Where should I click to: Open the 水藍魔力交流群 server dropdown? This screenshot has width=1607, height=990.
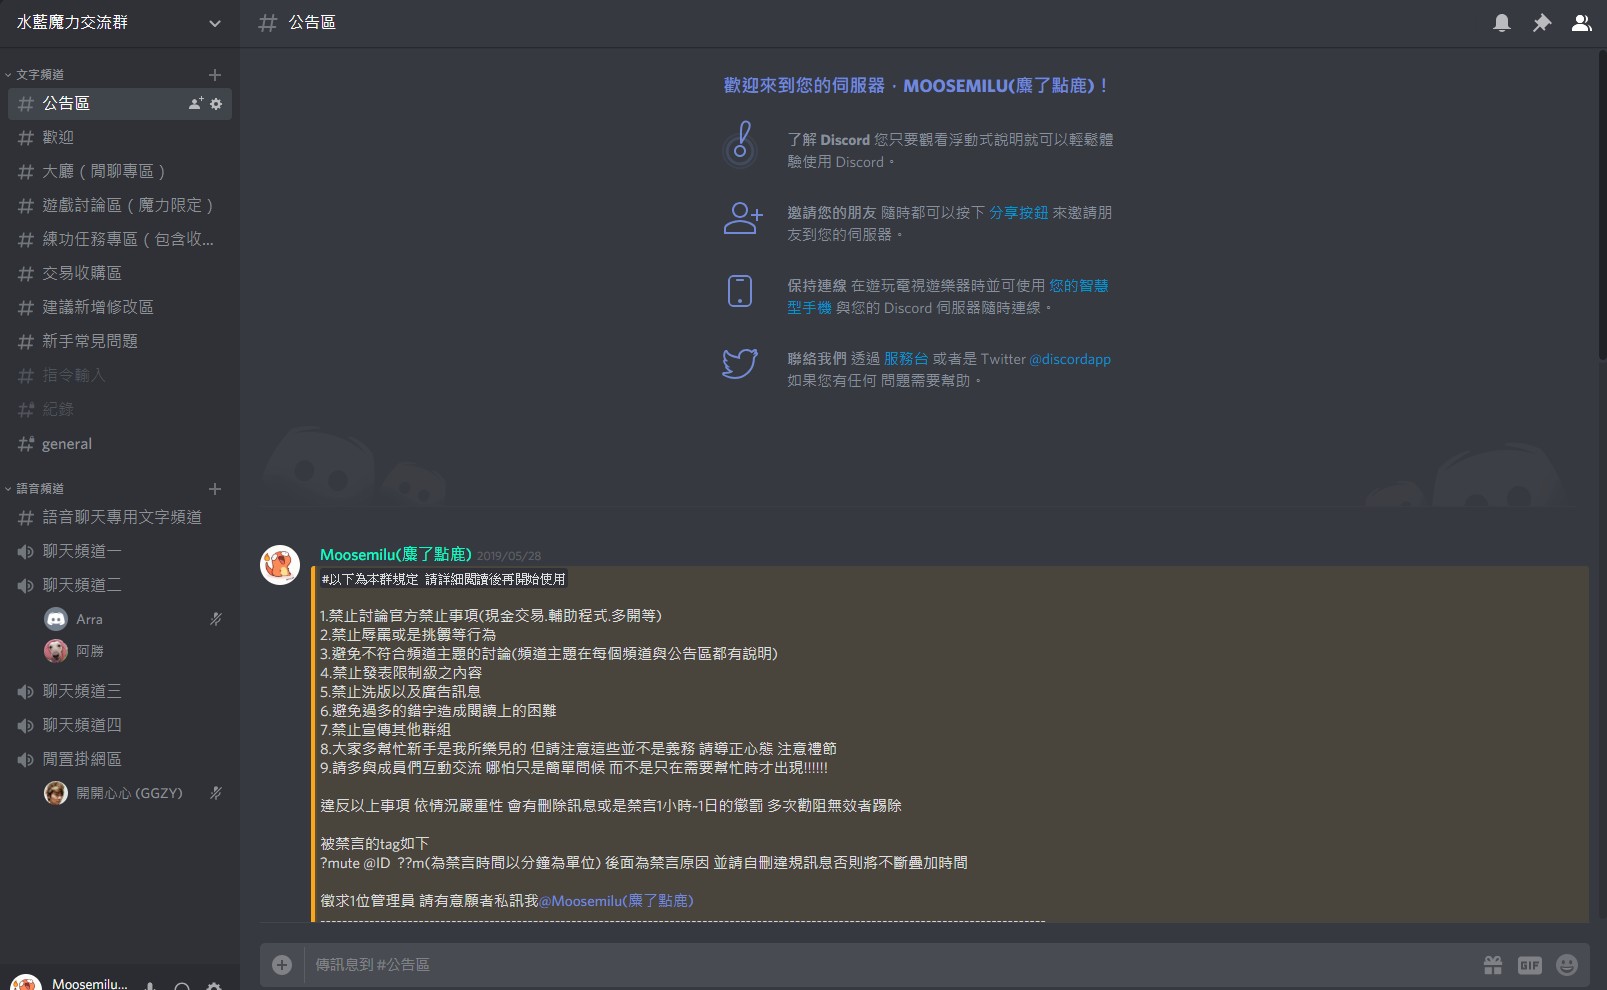[120, 23]
